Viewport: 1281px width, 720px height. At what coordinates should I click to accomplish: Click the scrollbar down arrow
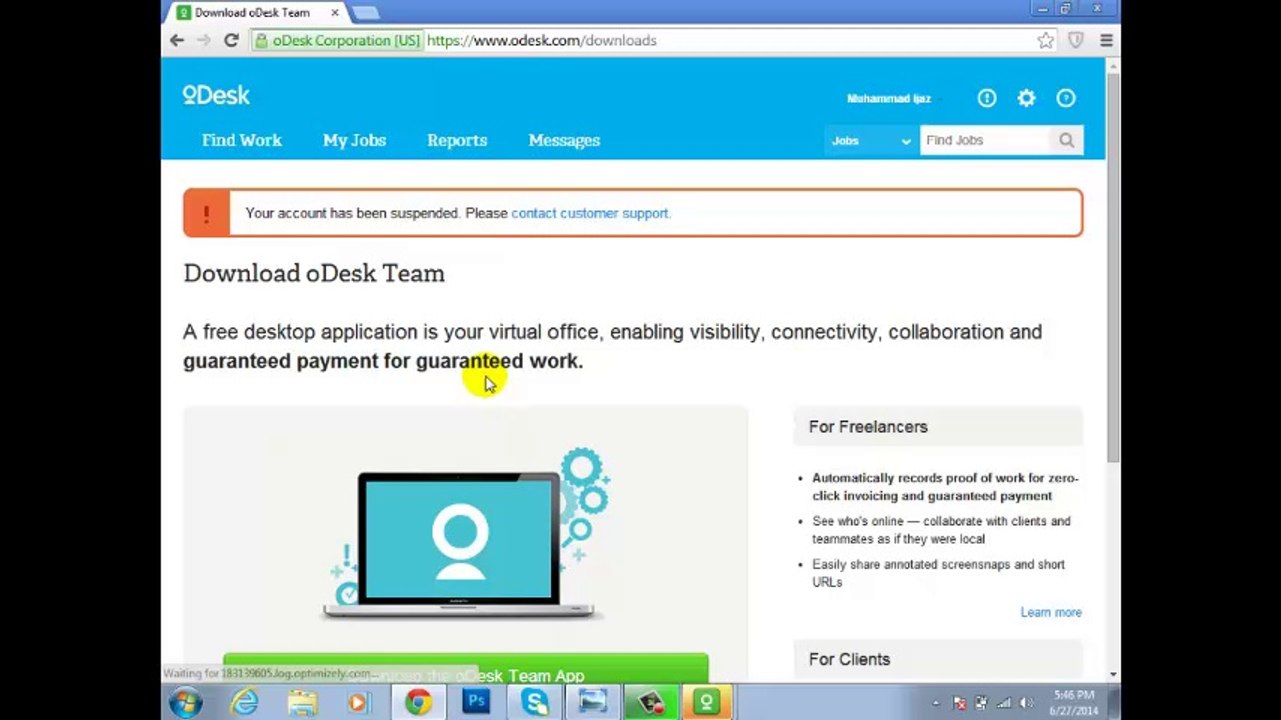pos(1113,676)
